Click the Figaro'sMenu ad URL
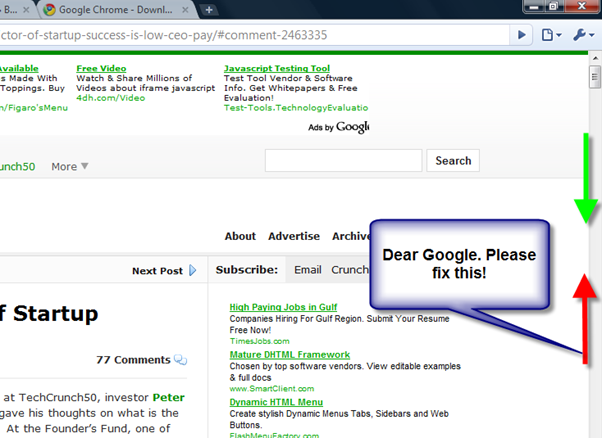 (34, 108)
